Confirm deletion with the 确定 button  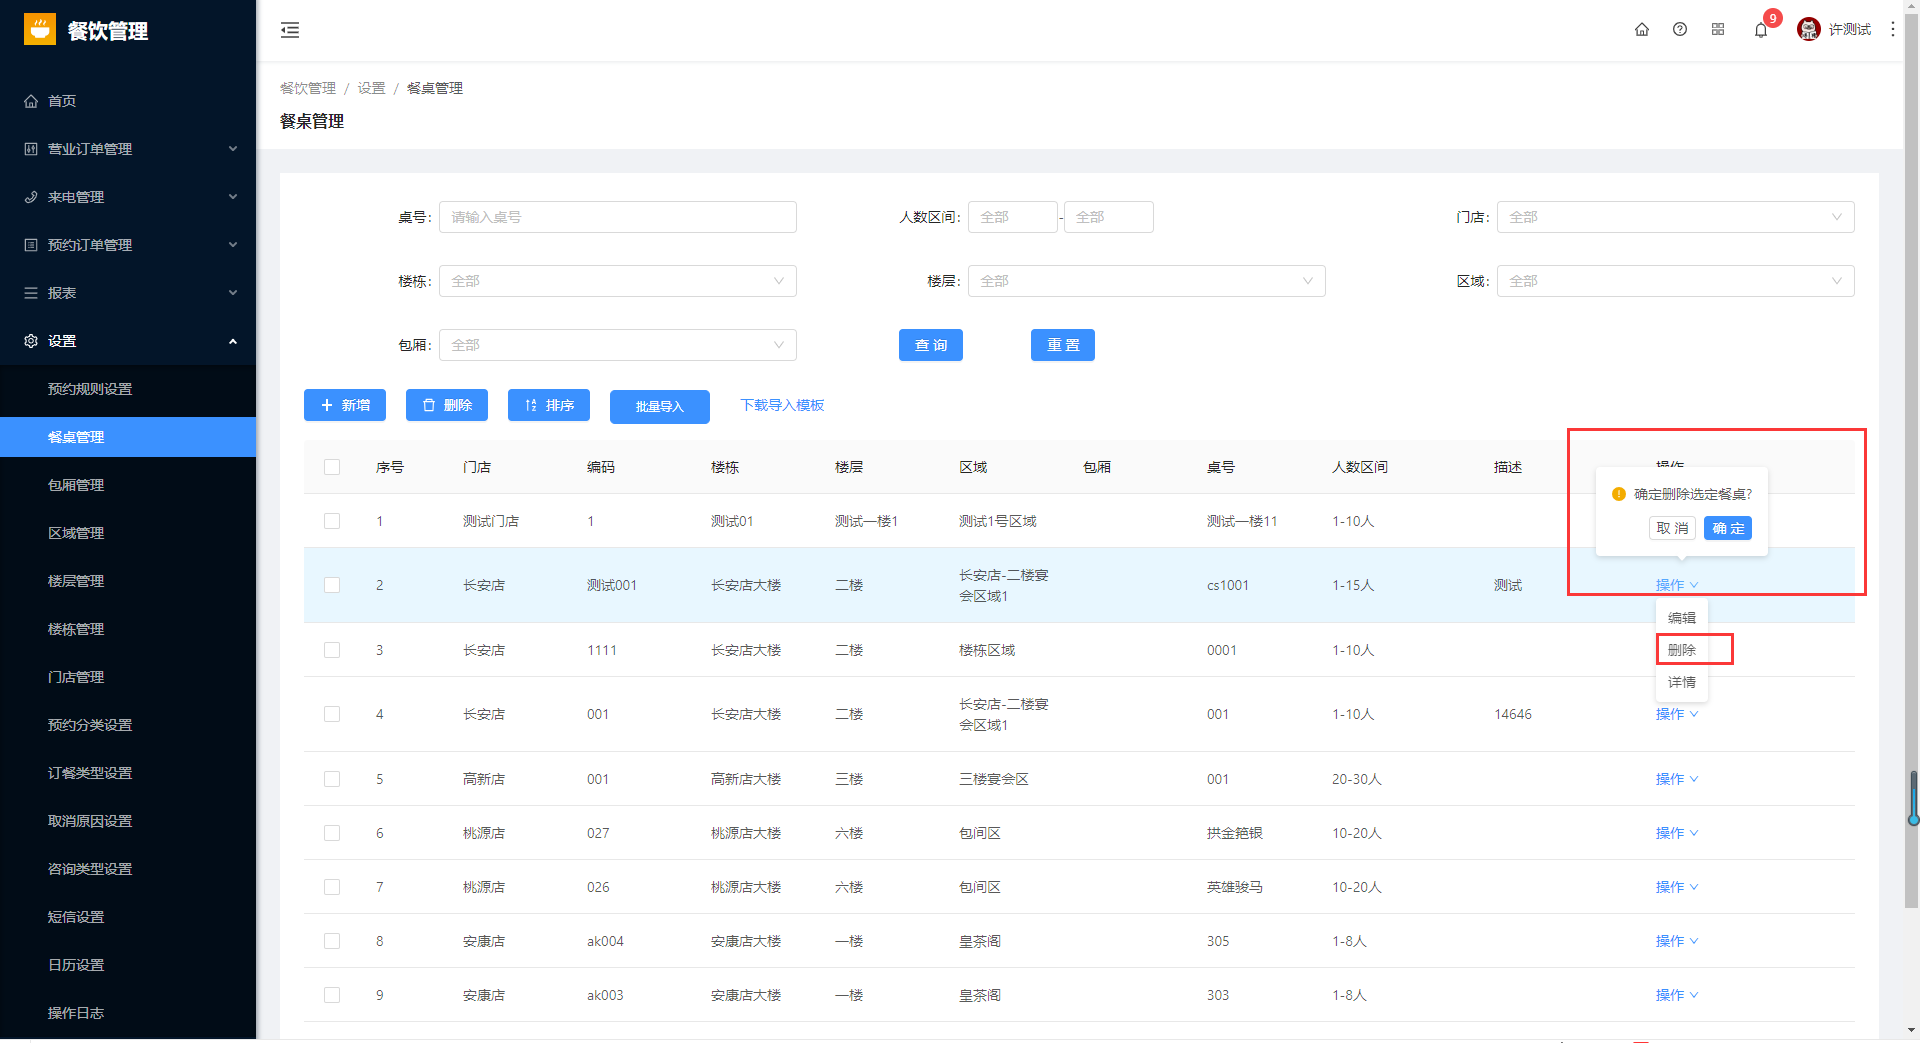pyautogui.click(x=1728, y=528)
